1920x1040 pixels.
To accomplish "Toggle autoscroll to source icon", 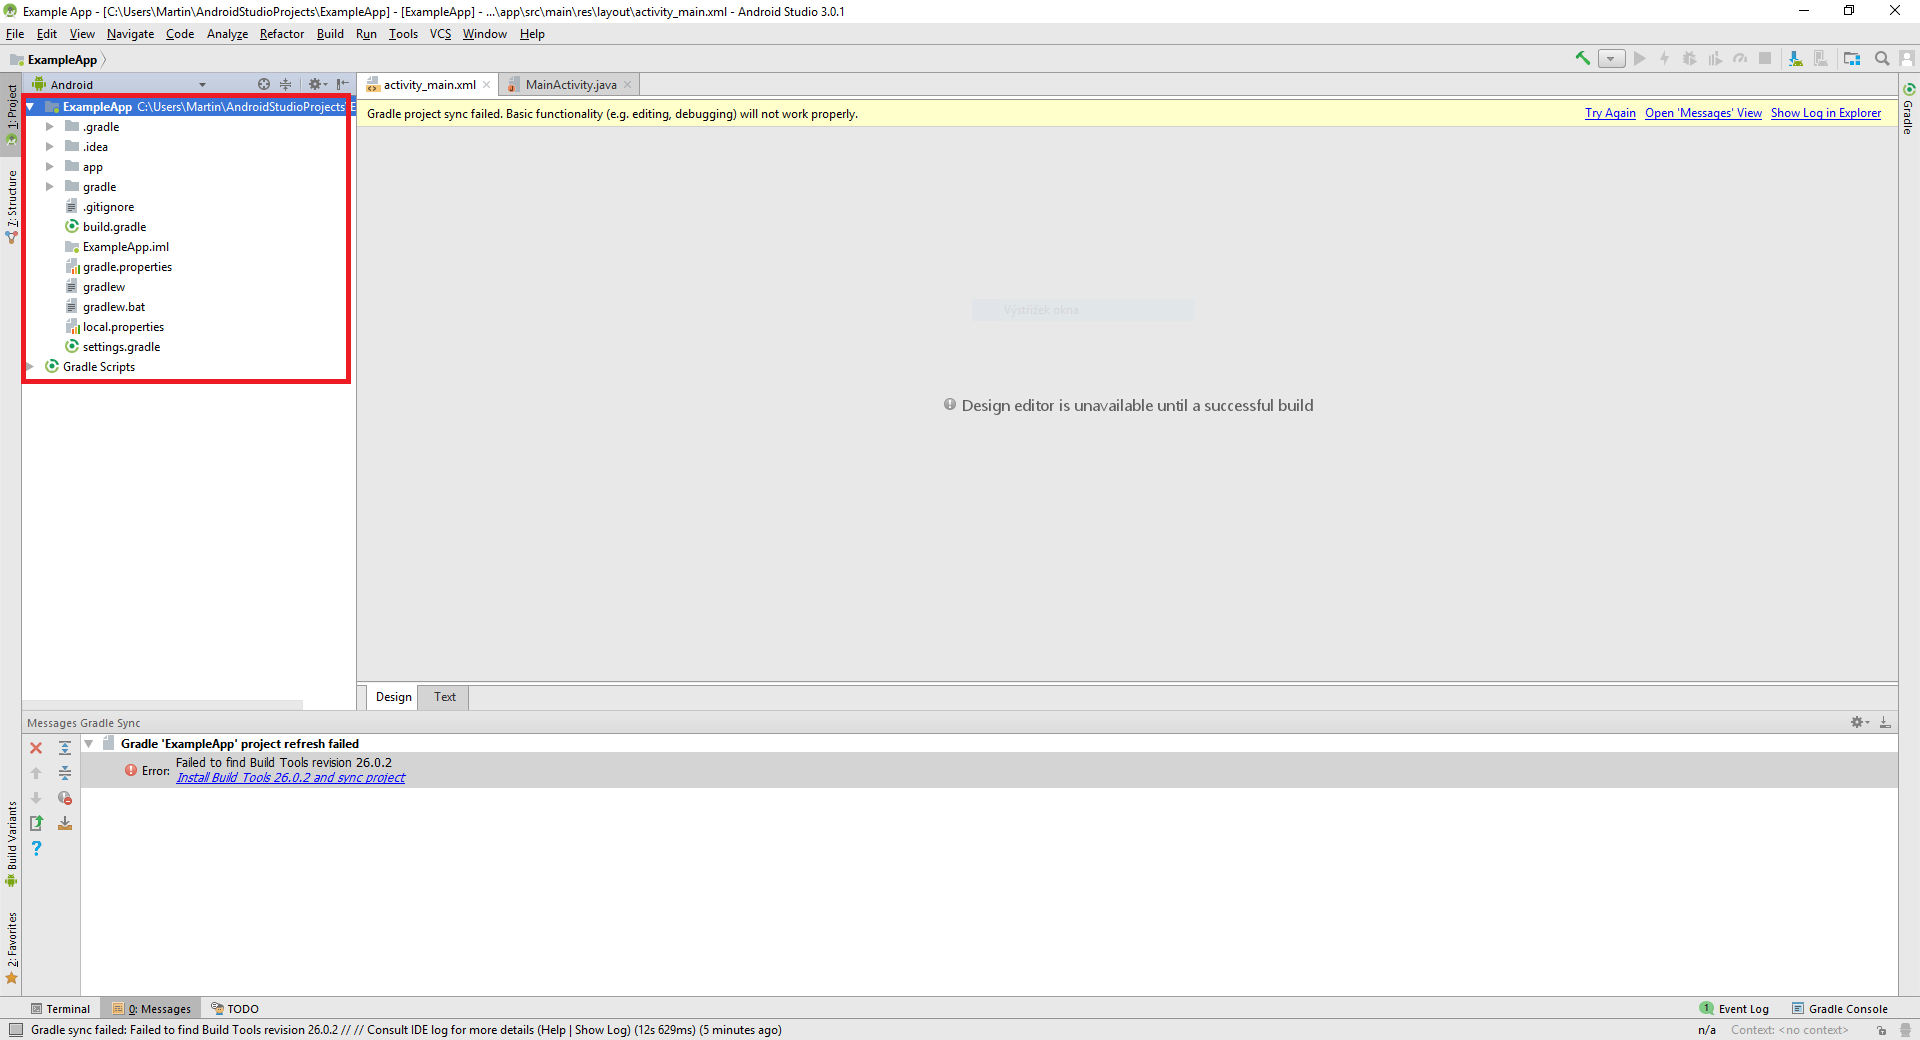I will [x=65, y=823].
